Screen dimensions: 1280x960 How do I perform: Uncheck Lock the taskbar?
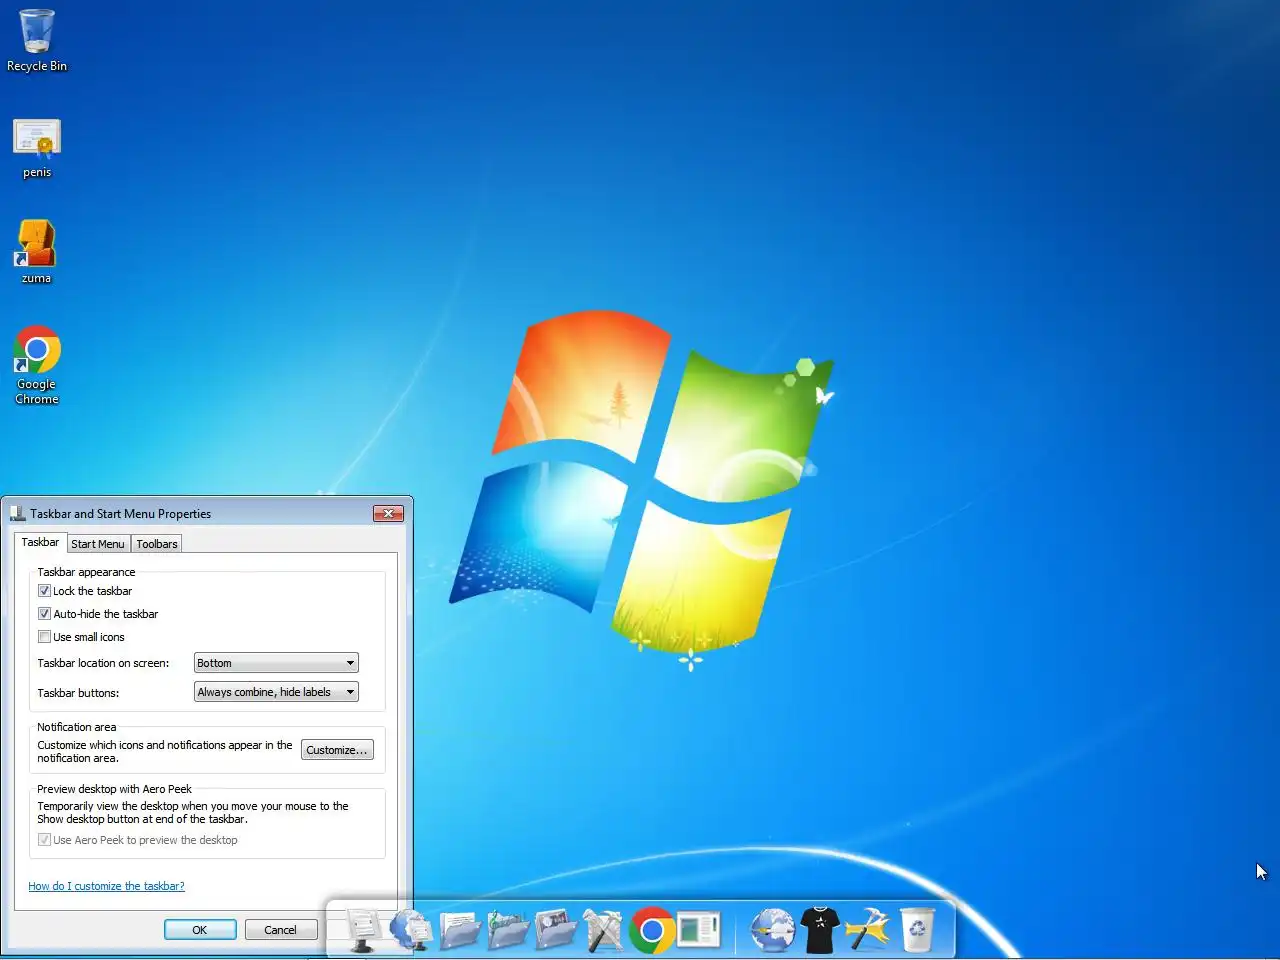coord(44,591)
